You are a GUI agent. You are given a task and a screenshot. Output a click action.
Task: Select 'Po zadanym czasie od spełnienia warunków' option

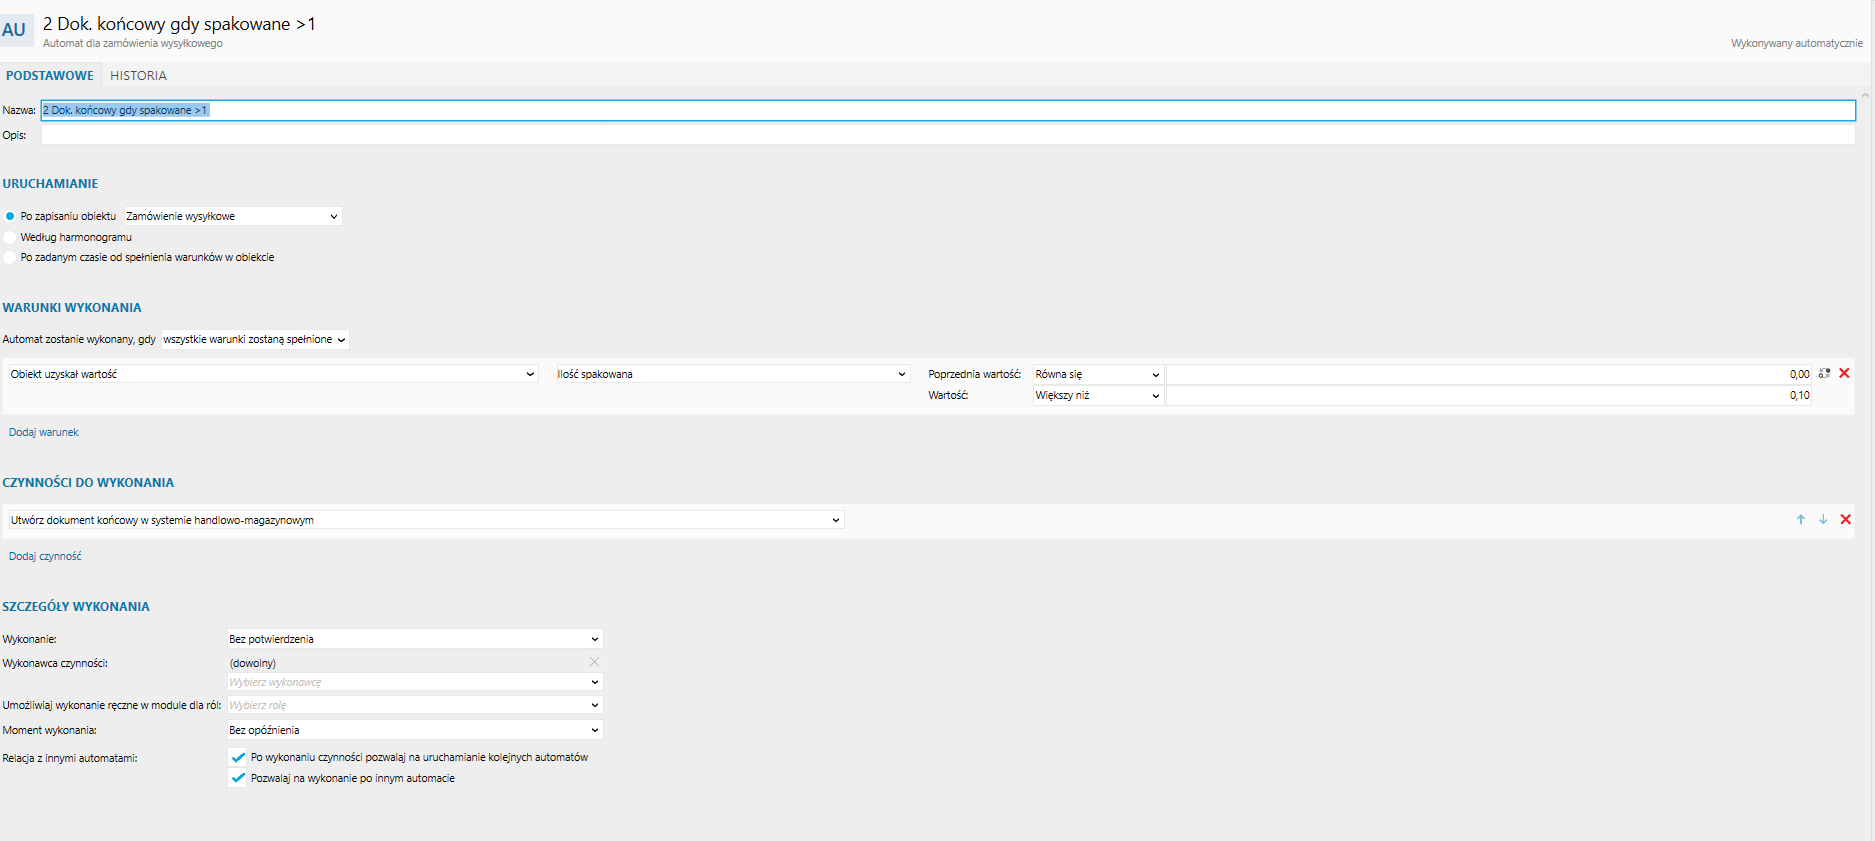(x=10, y=257)
